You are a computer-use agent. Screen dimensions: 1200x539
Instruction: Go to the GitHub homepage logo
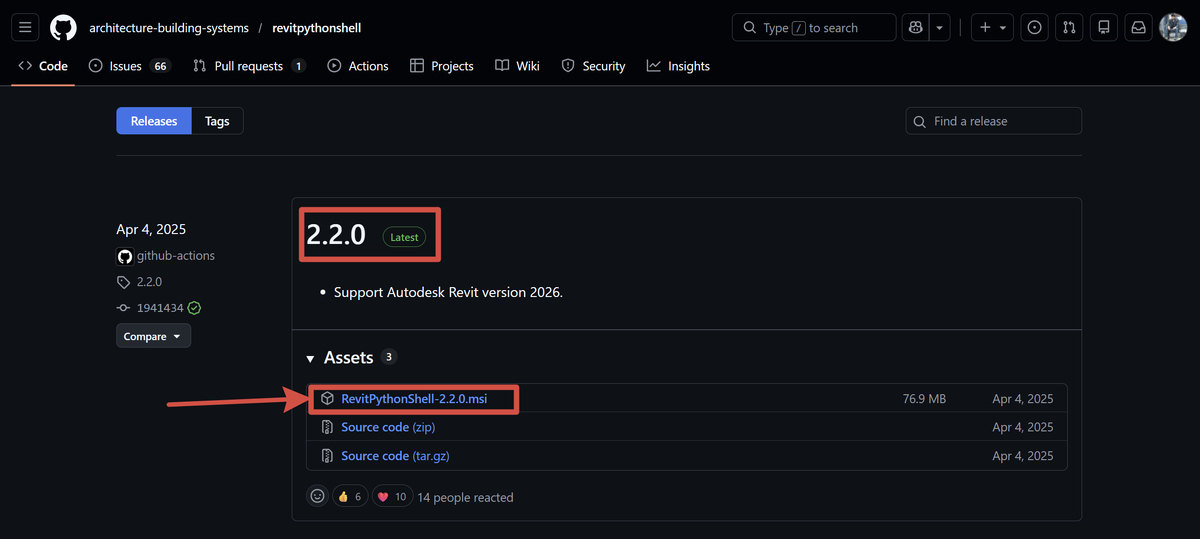63,28
